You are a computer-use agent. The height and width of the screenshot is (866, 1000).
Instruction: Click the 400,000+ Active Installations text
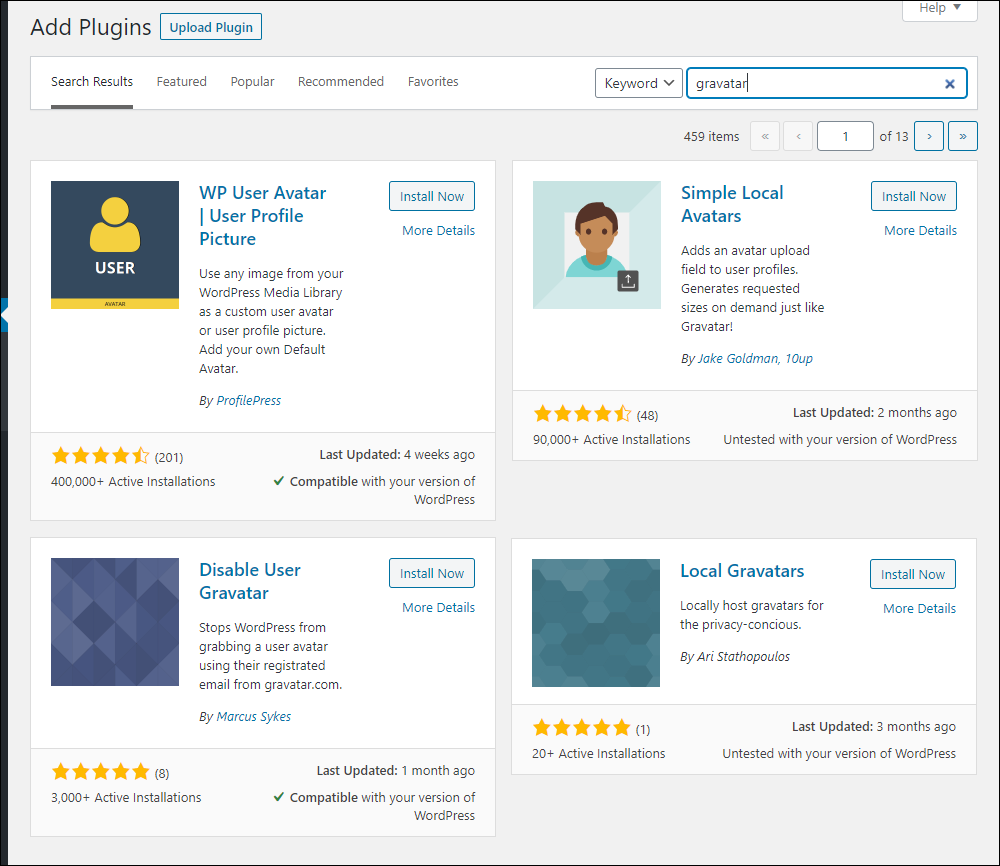[x=133, y=481]
